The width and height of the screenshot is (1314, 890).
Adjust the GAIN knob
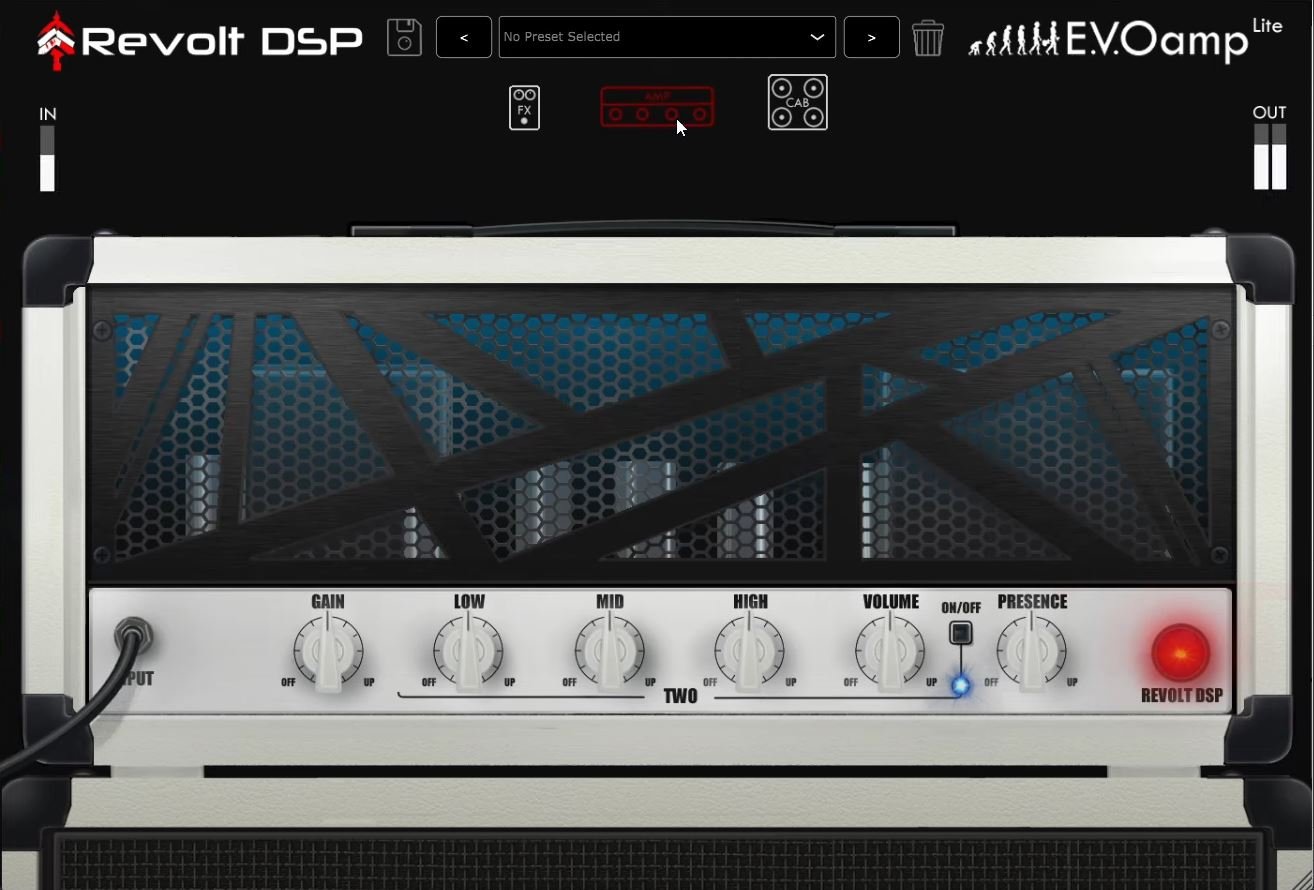[327, 650]
